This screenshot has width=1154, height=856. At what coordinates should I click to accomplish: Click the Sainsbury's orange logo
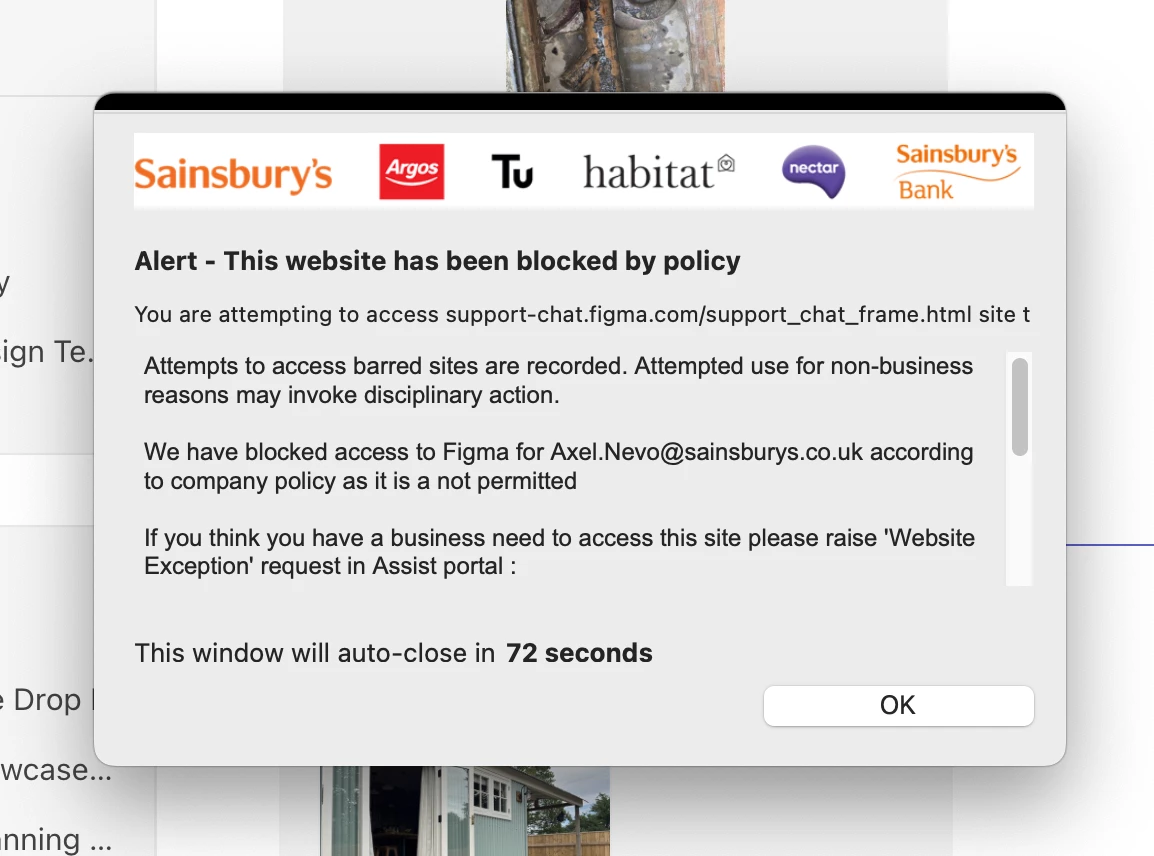point(233,174)
